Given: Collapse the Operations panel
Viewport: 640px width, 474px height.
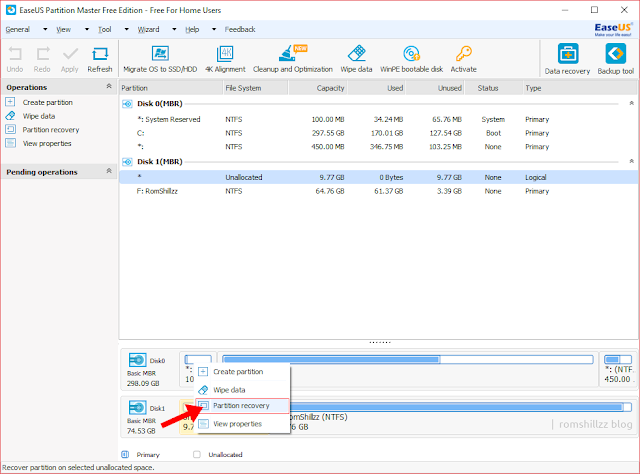Looking at the screenshot, I should click(x=109, y=86).
